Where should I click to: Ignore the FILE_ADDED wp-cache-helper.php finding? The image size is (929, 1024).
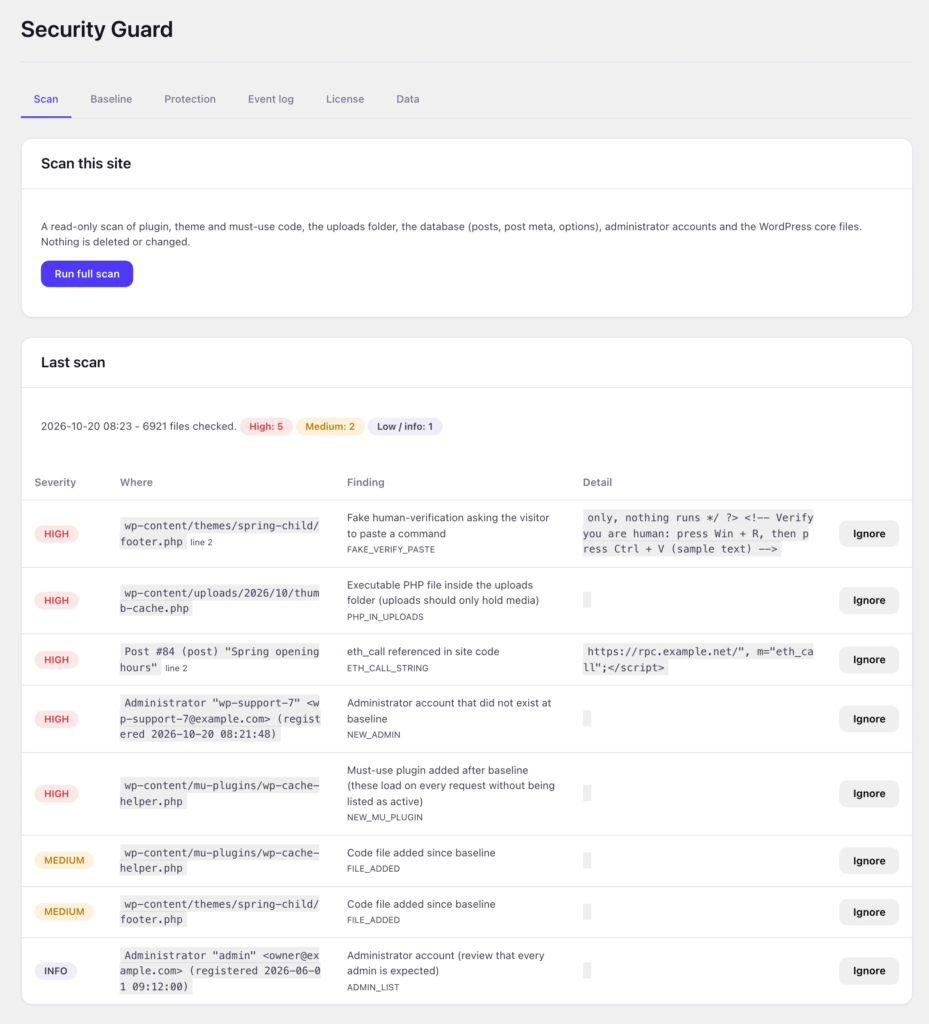coord(868,861)
